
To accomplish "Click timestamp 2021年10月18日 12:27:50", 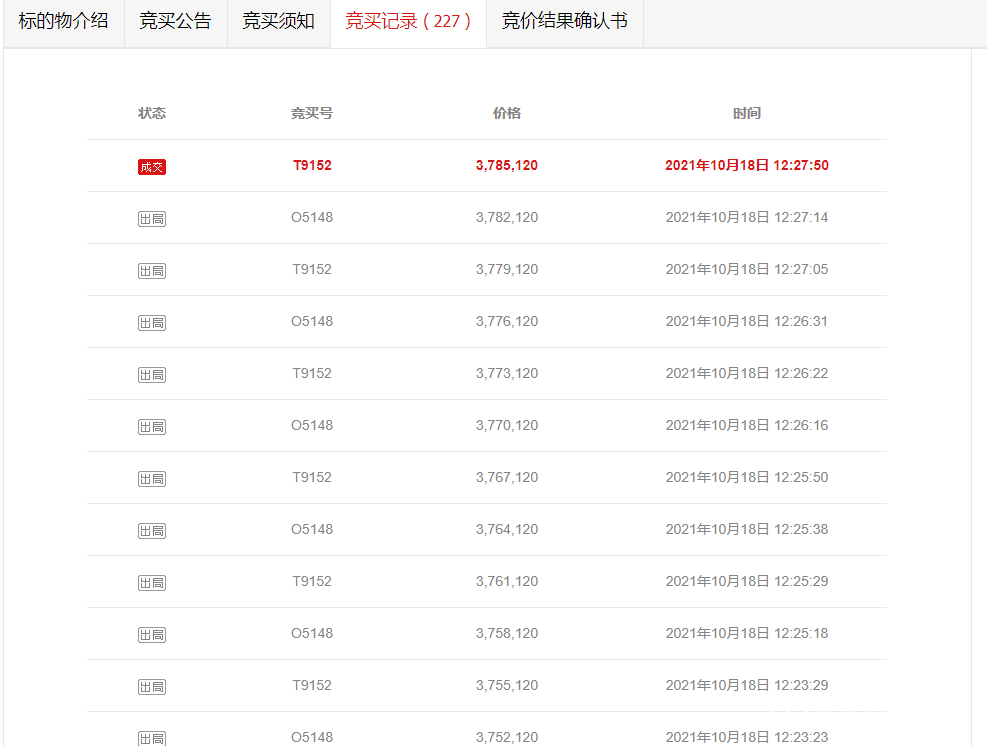I will click(747, 166).
